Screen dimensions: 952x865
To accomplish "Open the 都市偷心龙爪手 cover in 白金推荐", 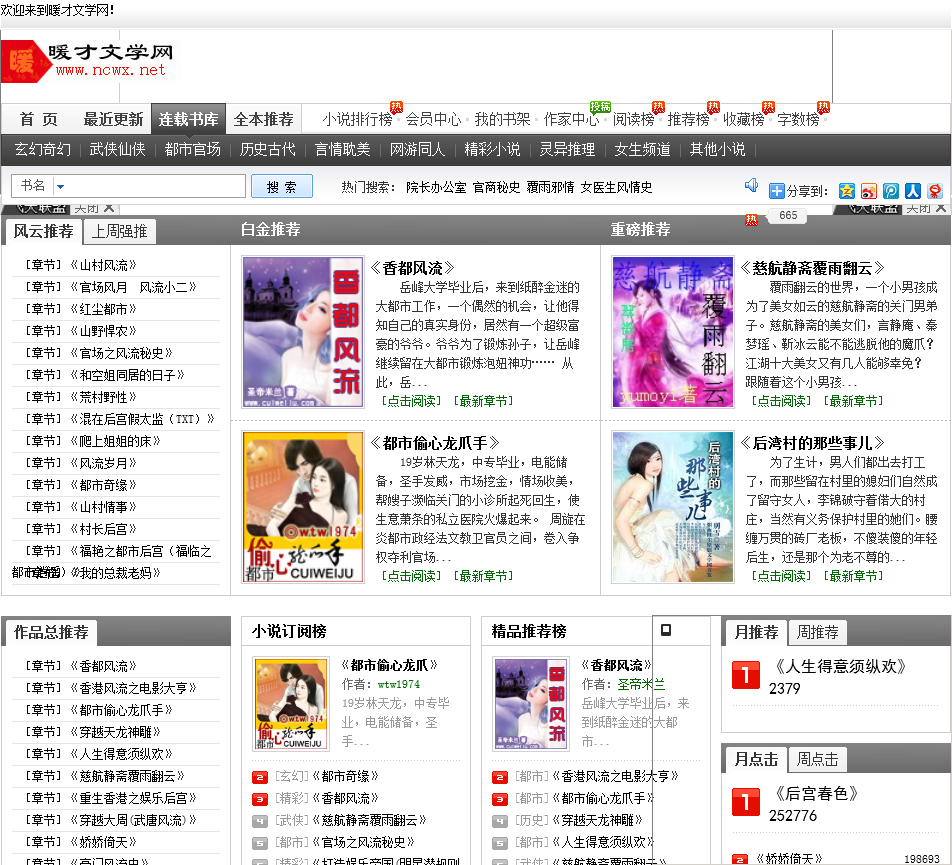I will click(303, 507).
